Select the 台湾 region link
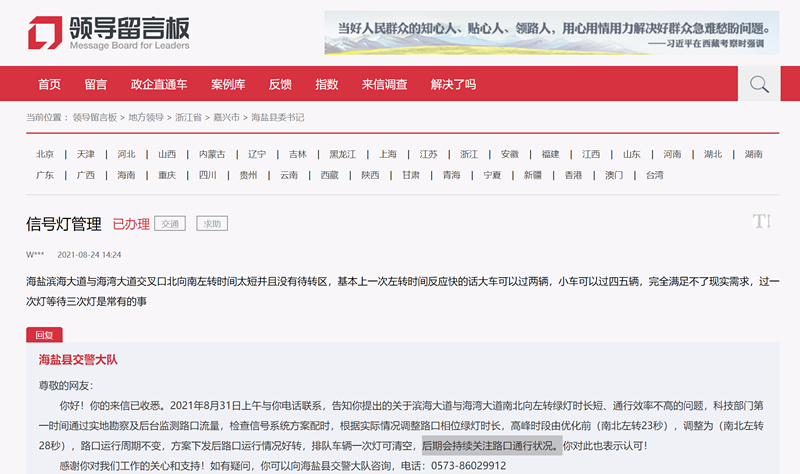The height and width of the screenshot is (474, 800). click(x=654, y=175)
